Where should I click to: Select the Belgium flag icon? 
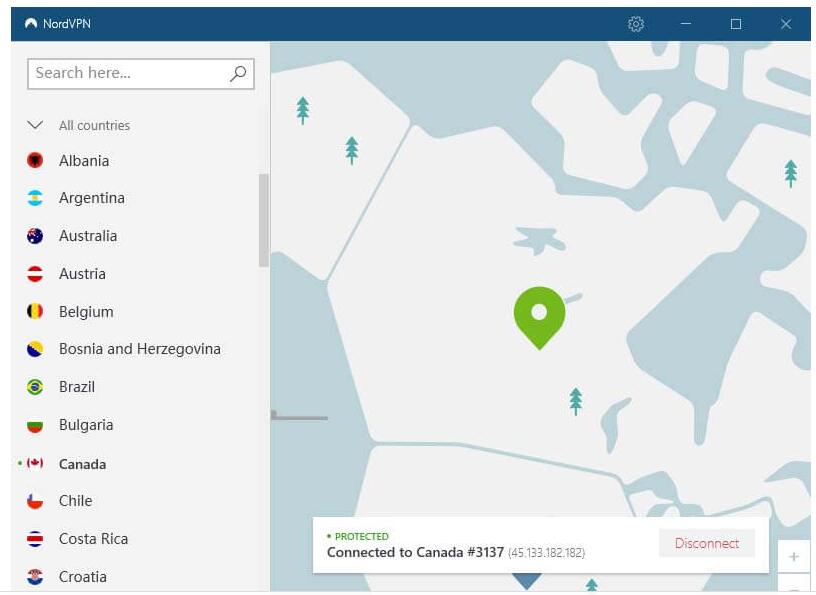point(35,311)
